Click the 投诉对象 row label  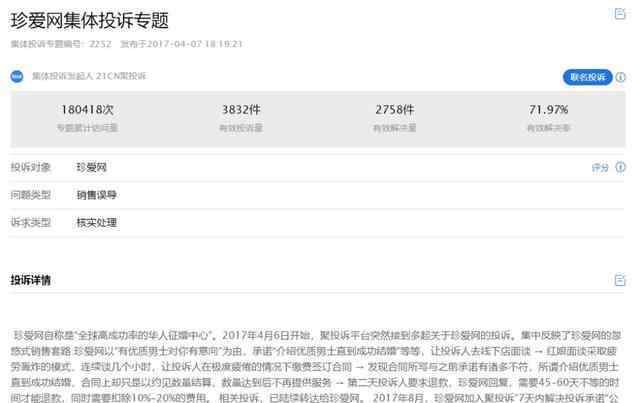[31, 167]
